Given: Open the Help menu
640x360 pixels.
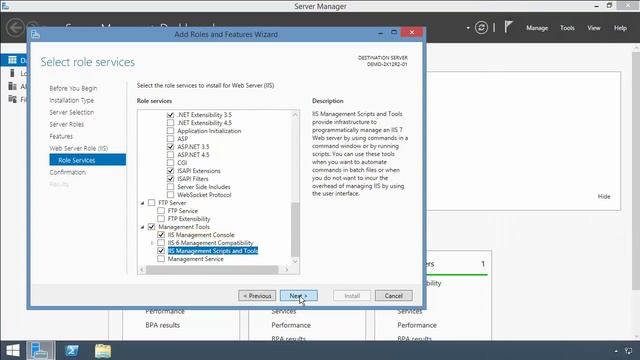Looking at the screenshot, I should 620,28.
